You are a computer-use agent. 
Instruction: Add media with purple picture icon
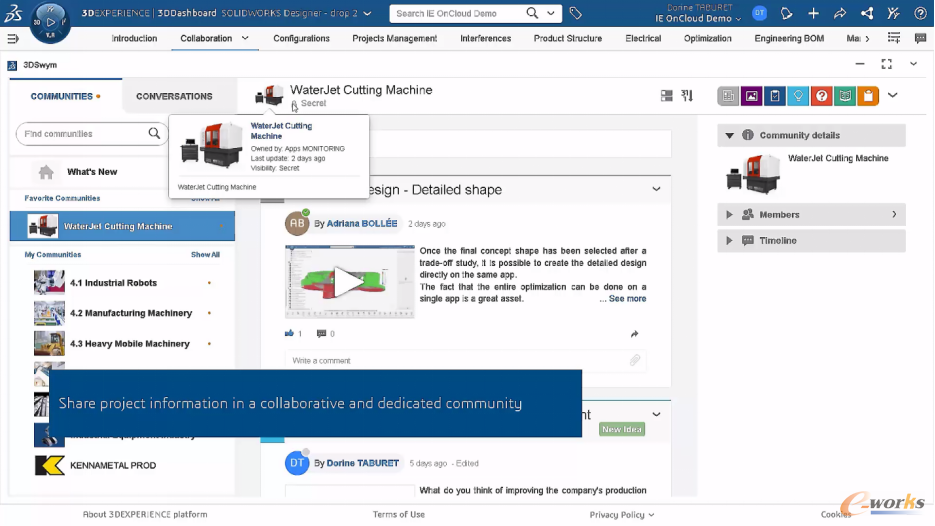click(751, 95)
